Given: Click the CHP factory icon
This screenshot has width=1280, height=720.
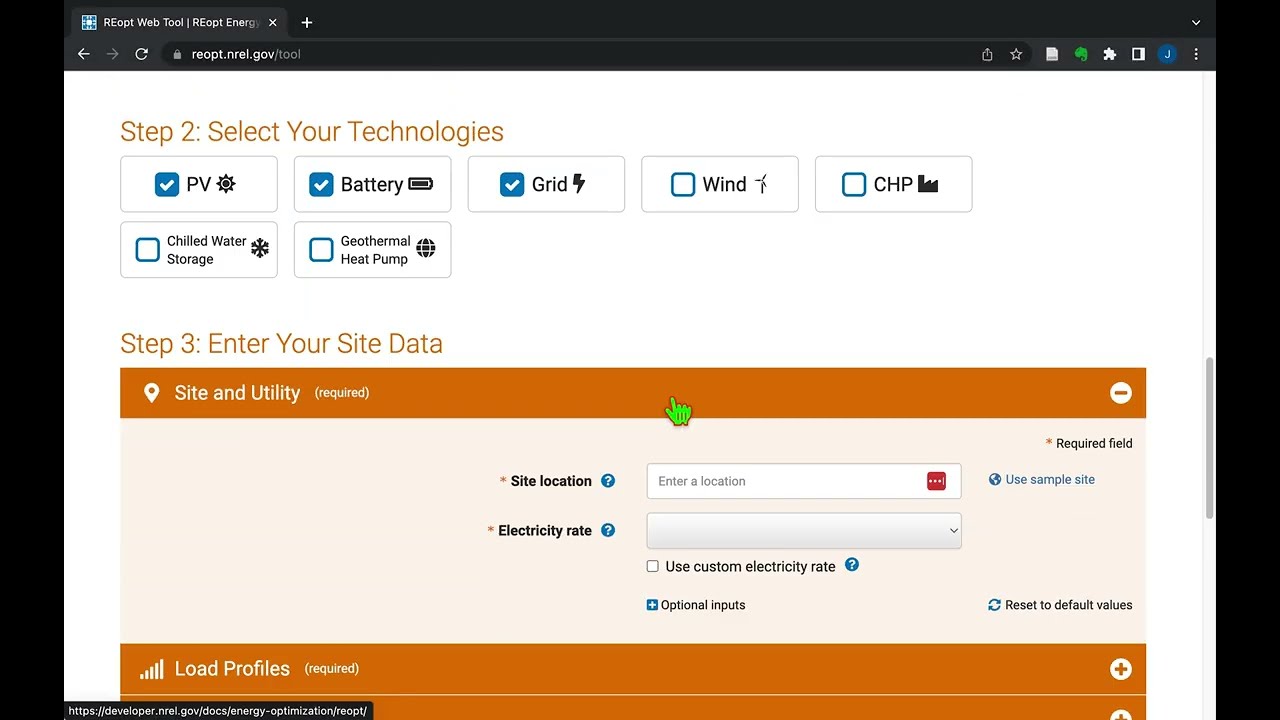Looking at the screenshot, I should coord(928,184).
